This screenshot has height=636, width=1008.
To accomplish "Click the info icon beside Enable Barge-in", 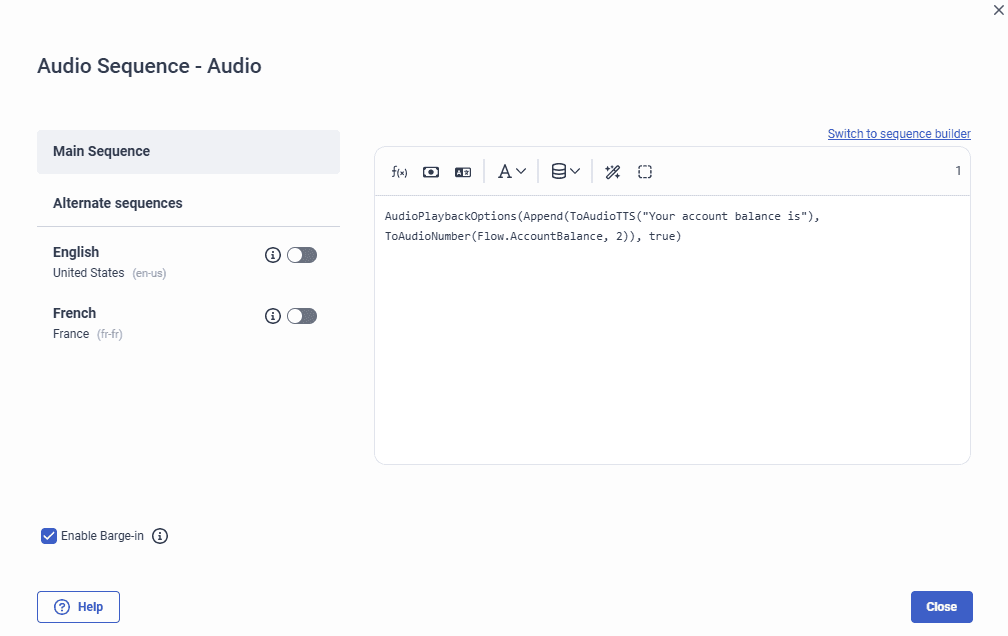I will coord(160,536).
